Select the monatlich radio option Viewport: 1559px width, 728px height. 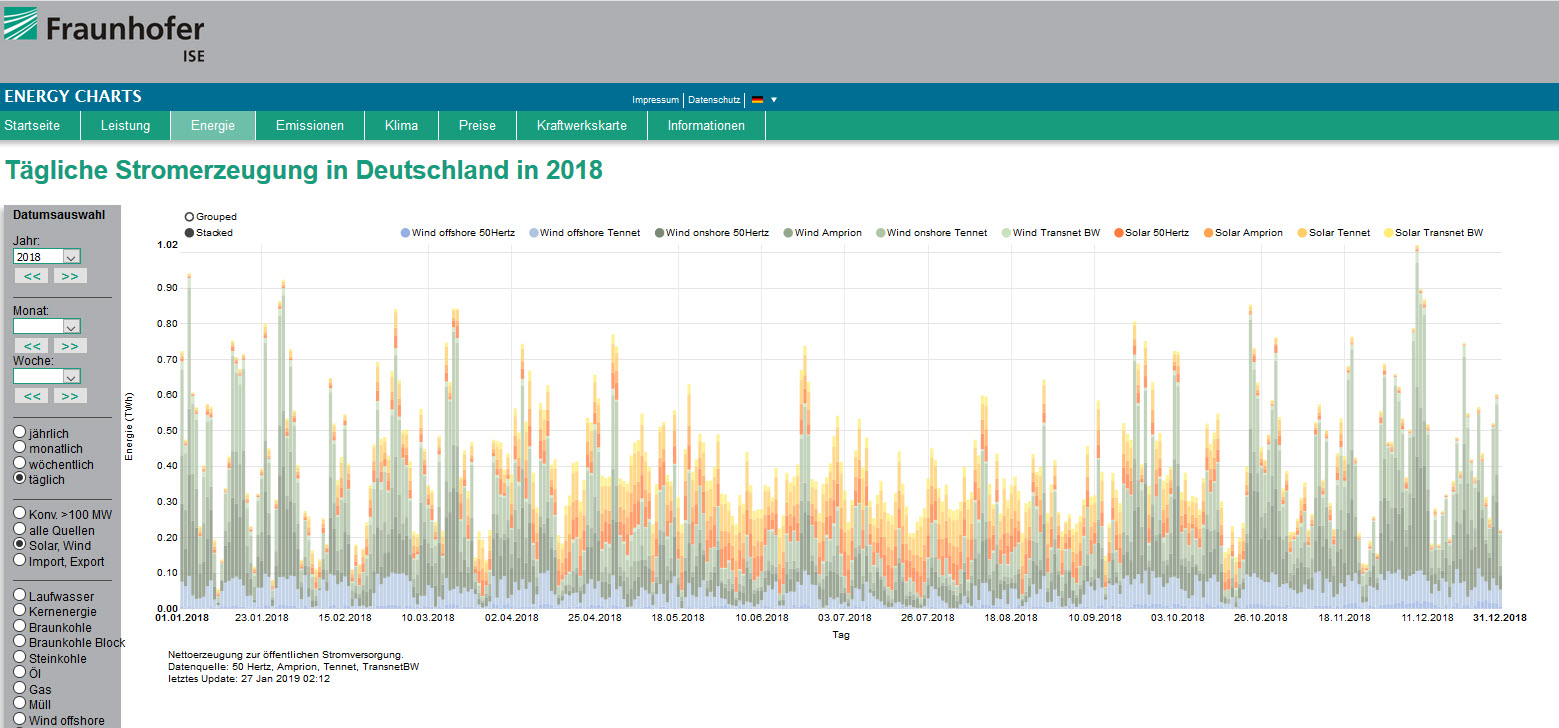[20, 449]
